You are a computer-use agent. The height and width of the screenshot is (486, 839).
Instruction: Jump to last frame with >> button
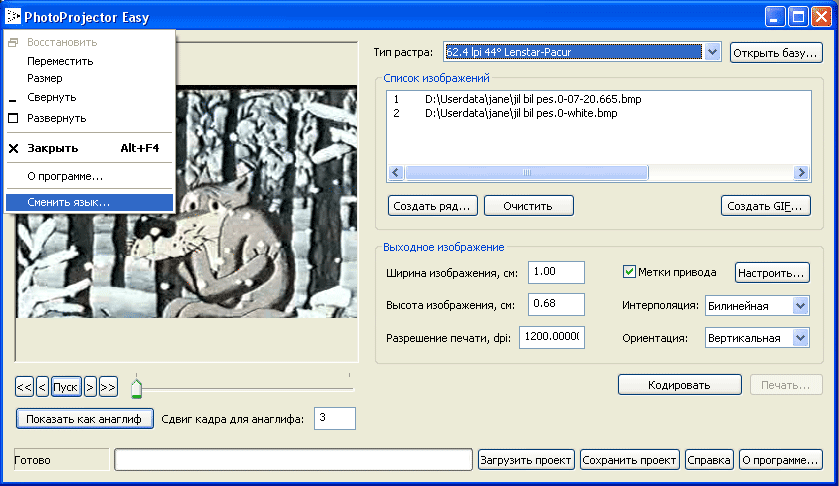point(108,387)
